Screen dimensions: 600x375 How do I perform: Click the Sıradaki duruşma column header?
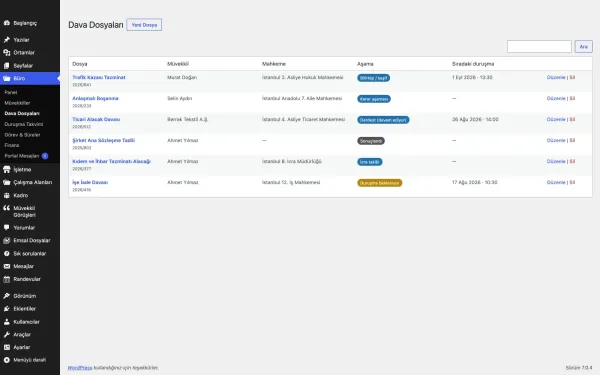tap(473, 64)
